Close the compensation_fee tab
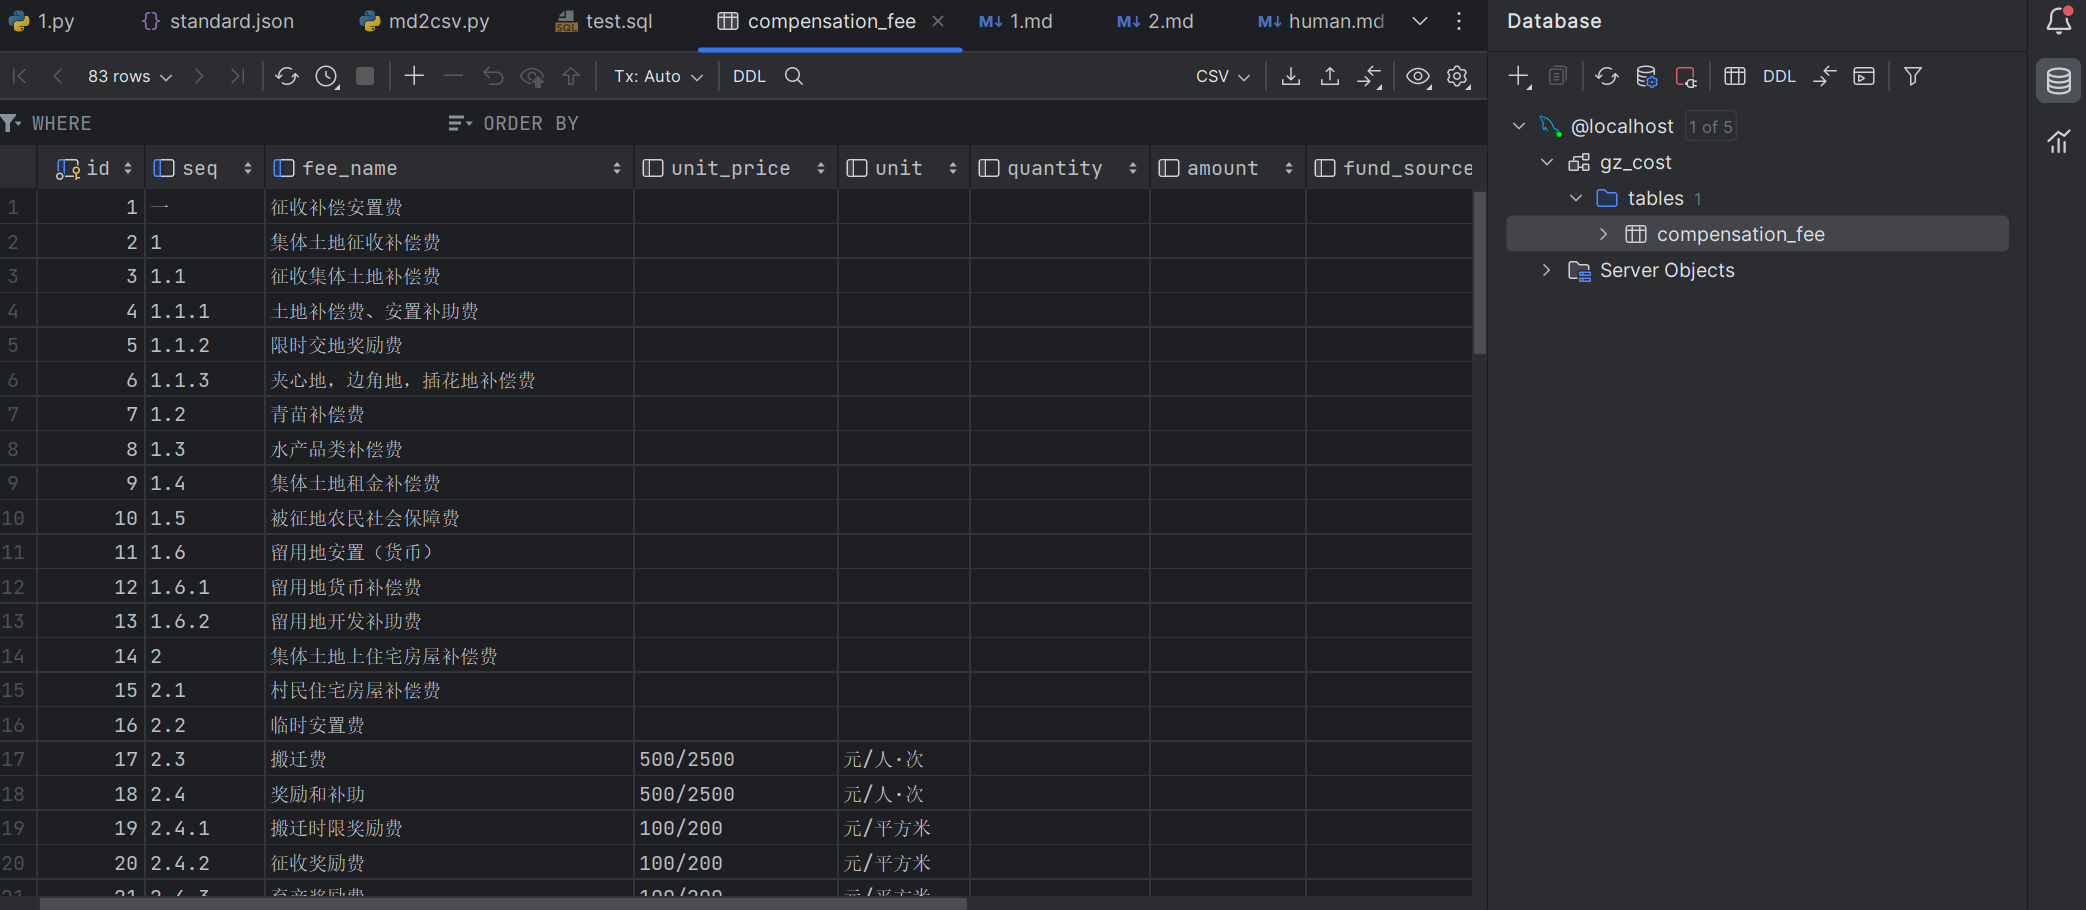Viewport: 2086px width, 910px height. coord(938,21)
